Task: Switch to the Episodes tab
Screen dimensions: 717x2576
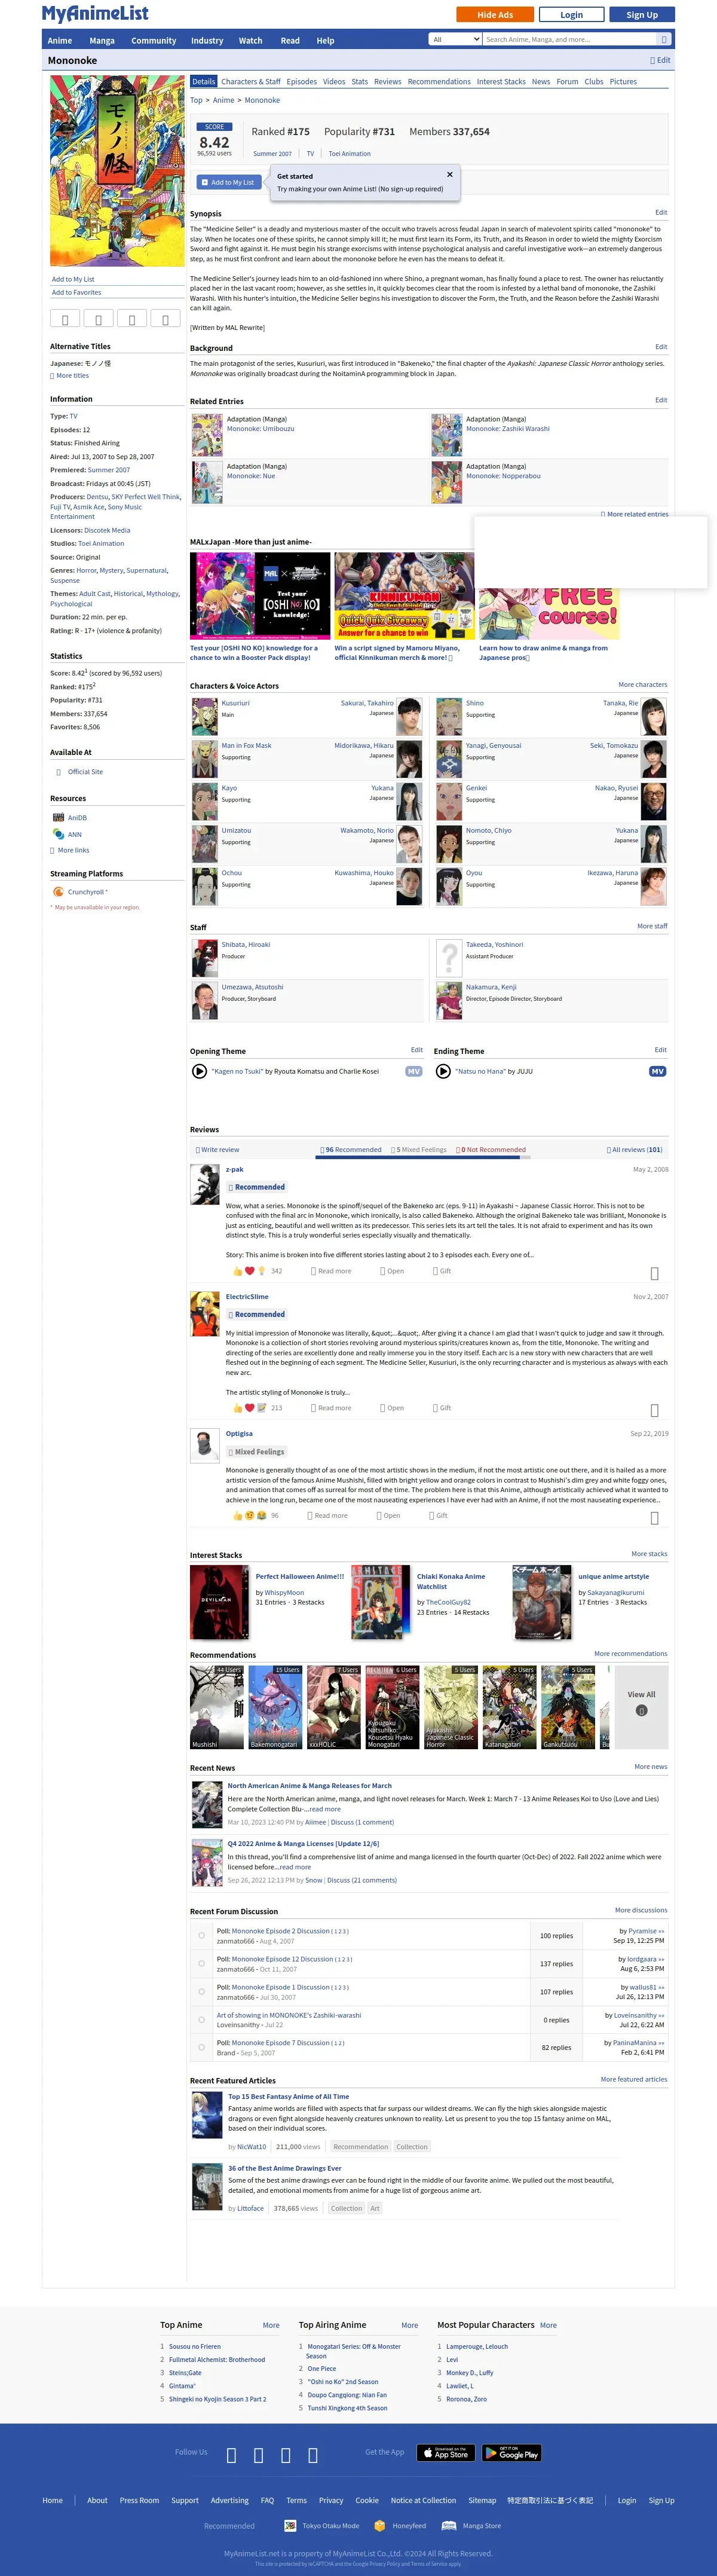Action: click(x=301, y=82)
